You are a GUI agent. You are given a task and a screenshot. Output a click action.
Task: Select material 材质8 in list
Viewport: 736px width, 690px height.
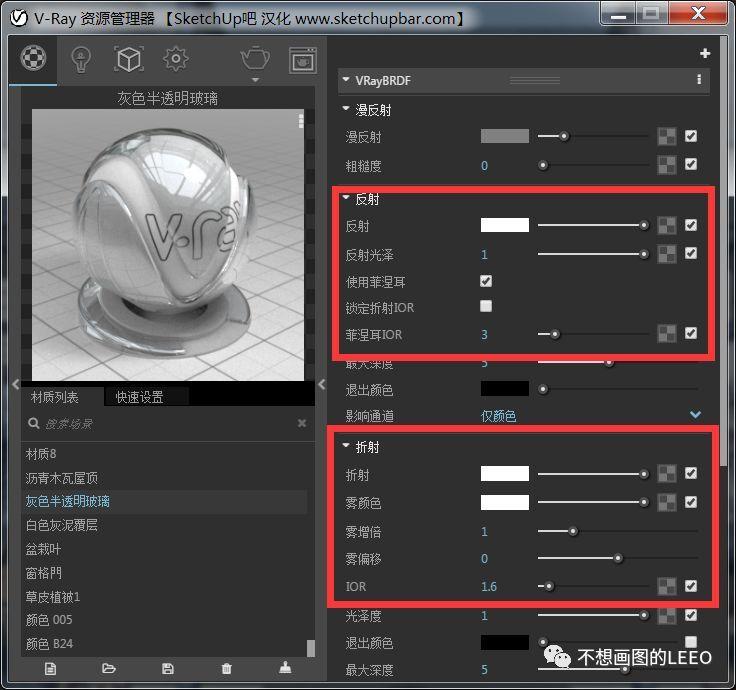coord(164,454)
